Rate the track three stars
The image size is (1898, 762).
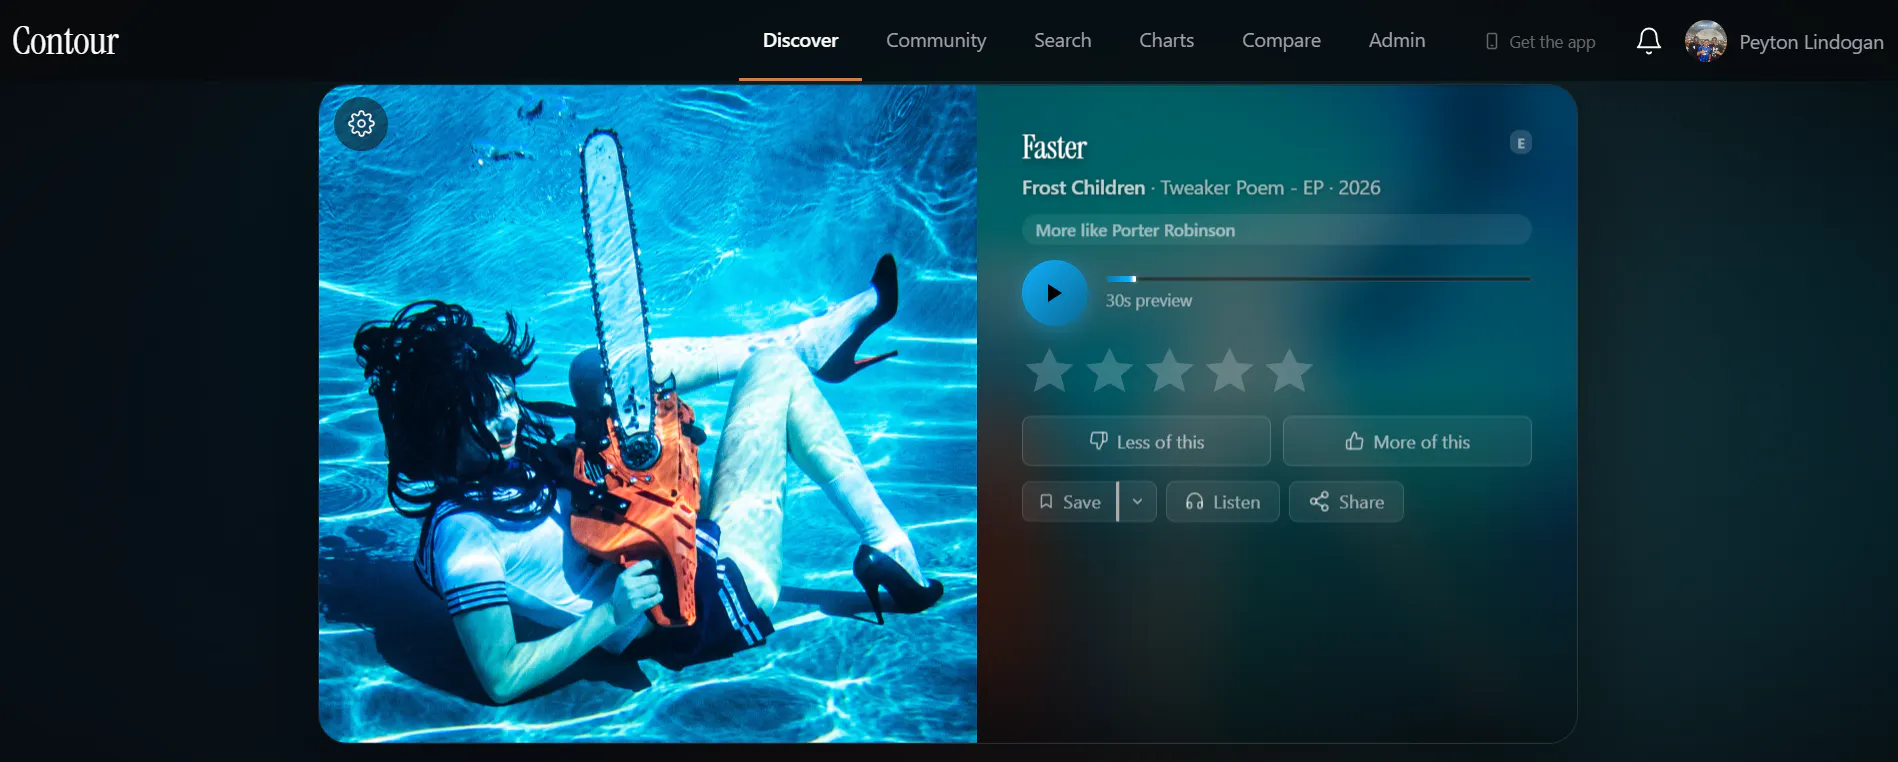pos(1170,371)
